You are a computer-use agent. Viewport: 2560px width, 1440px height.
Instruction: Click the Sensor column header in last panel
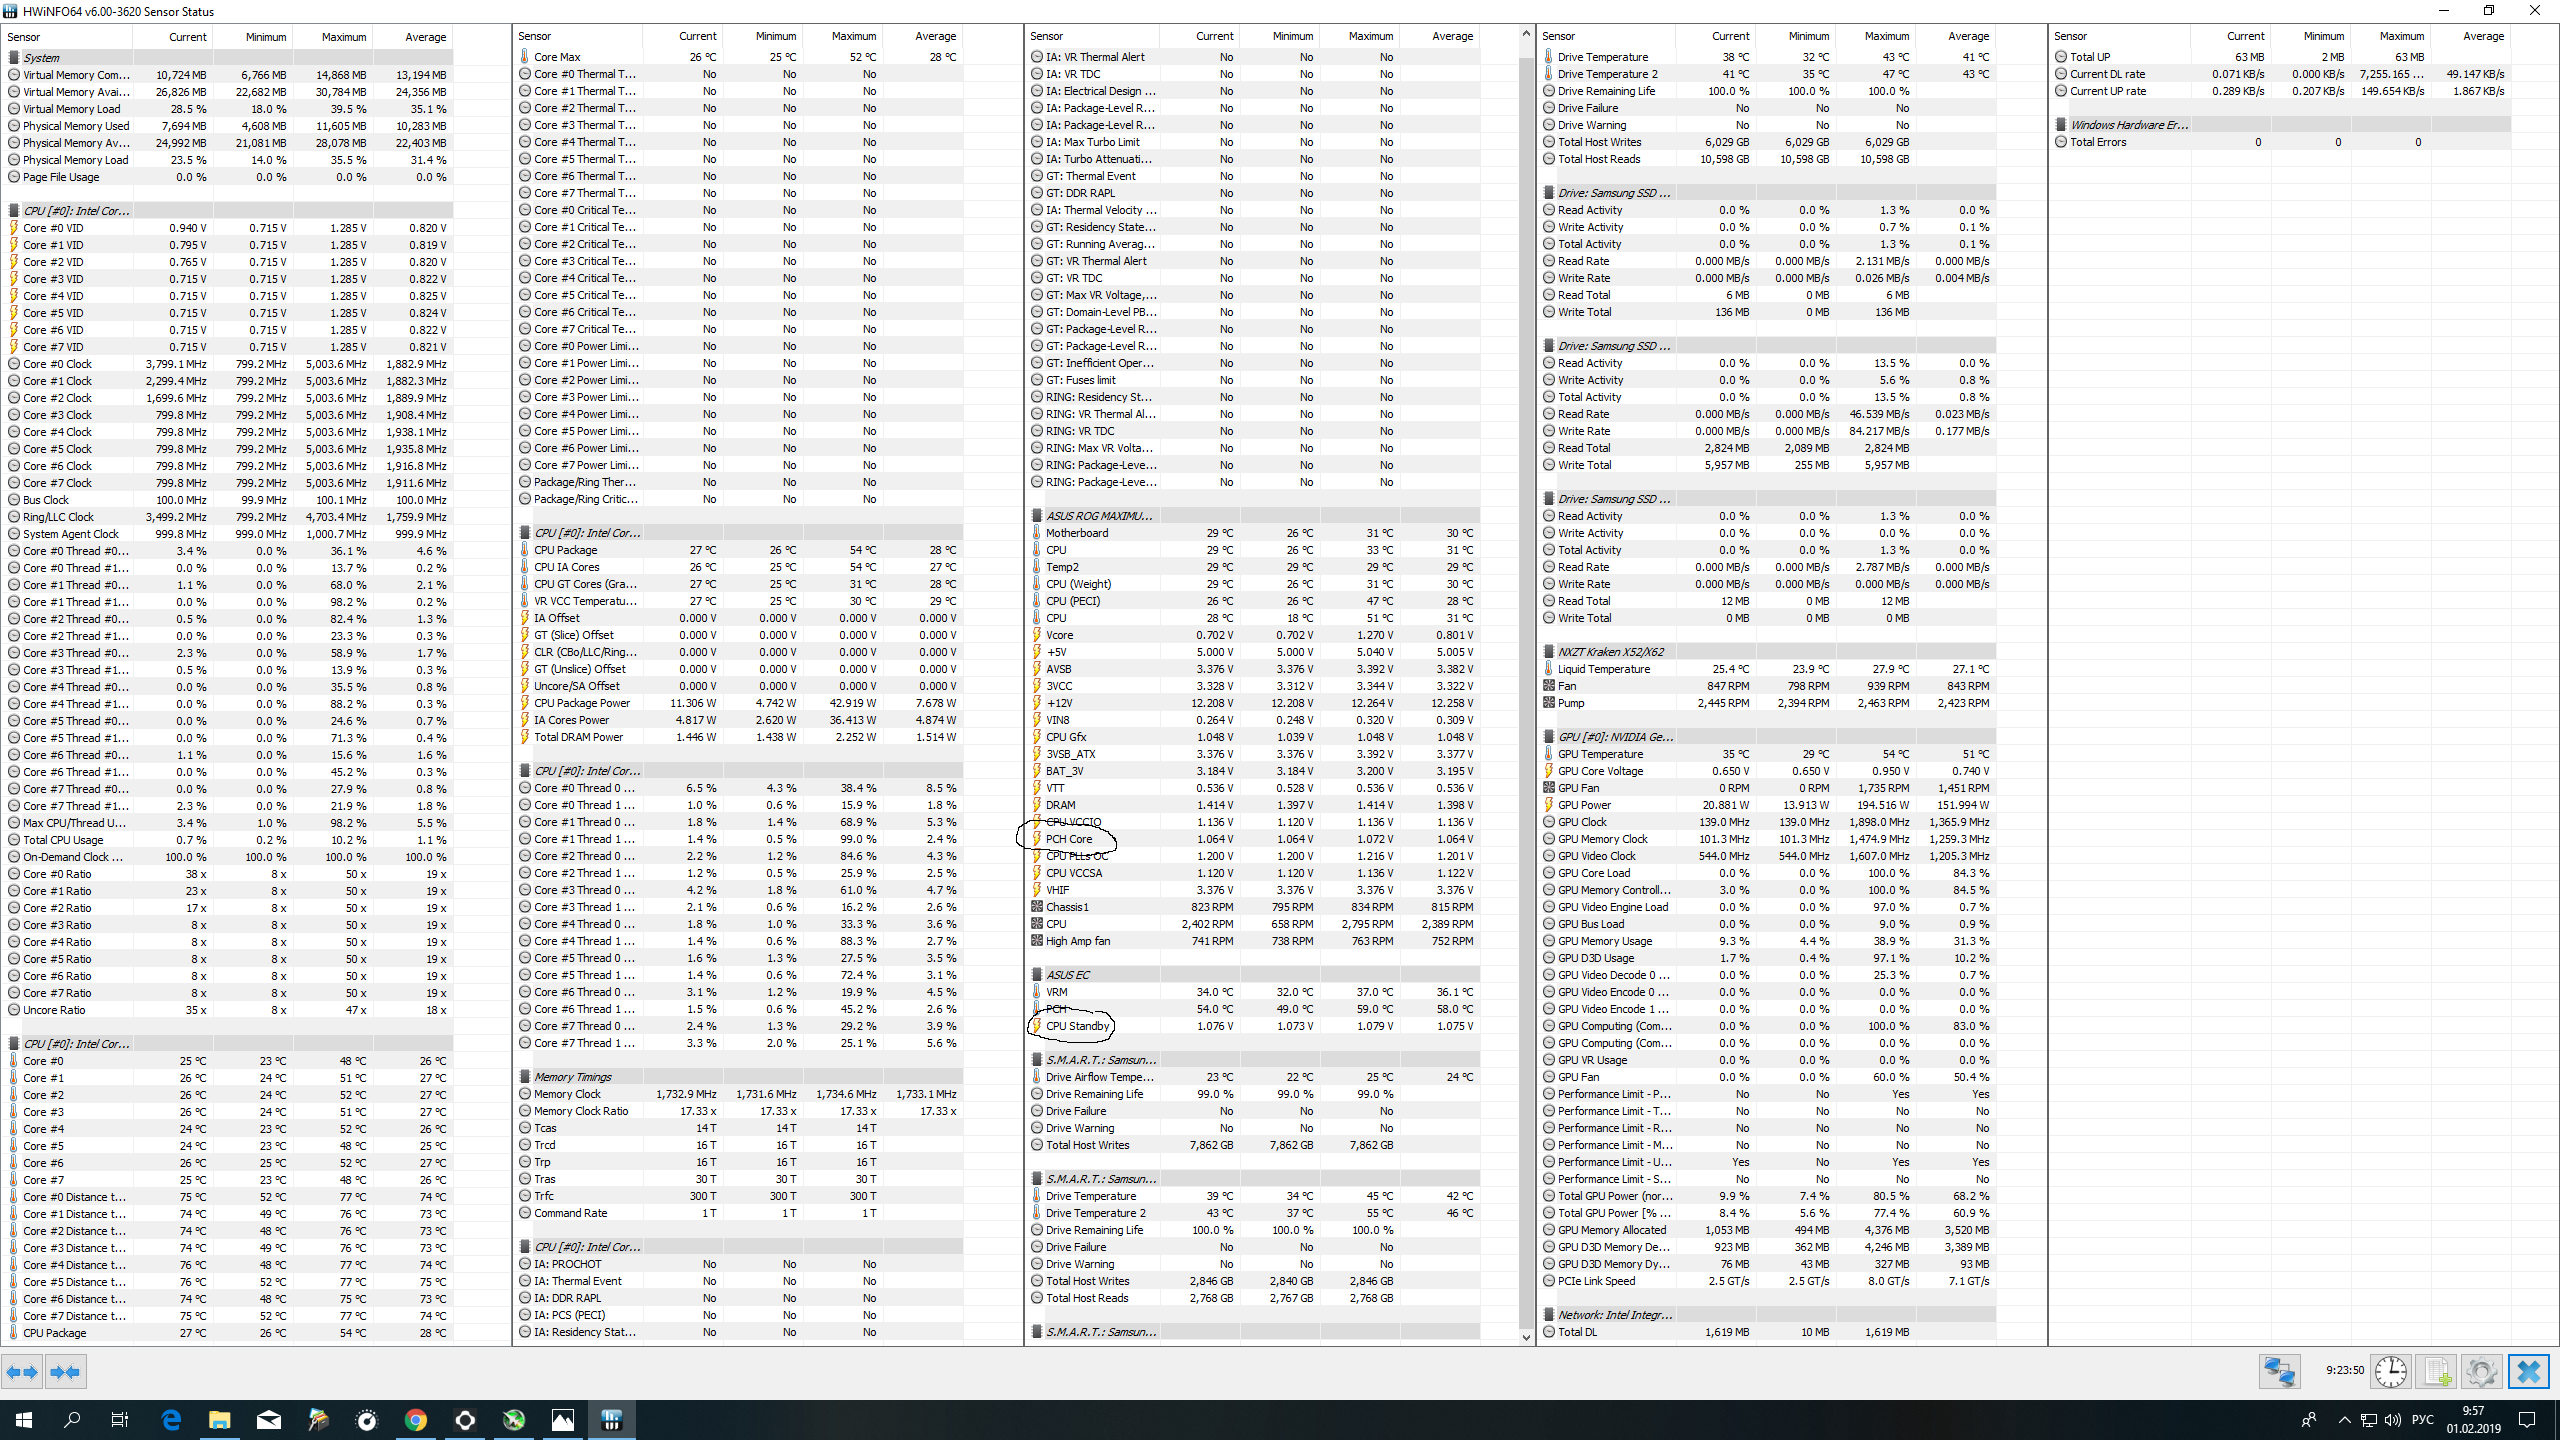click(2071, 36)
